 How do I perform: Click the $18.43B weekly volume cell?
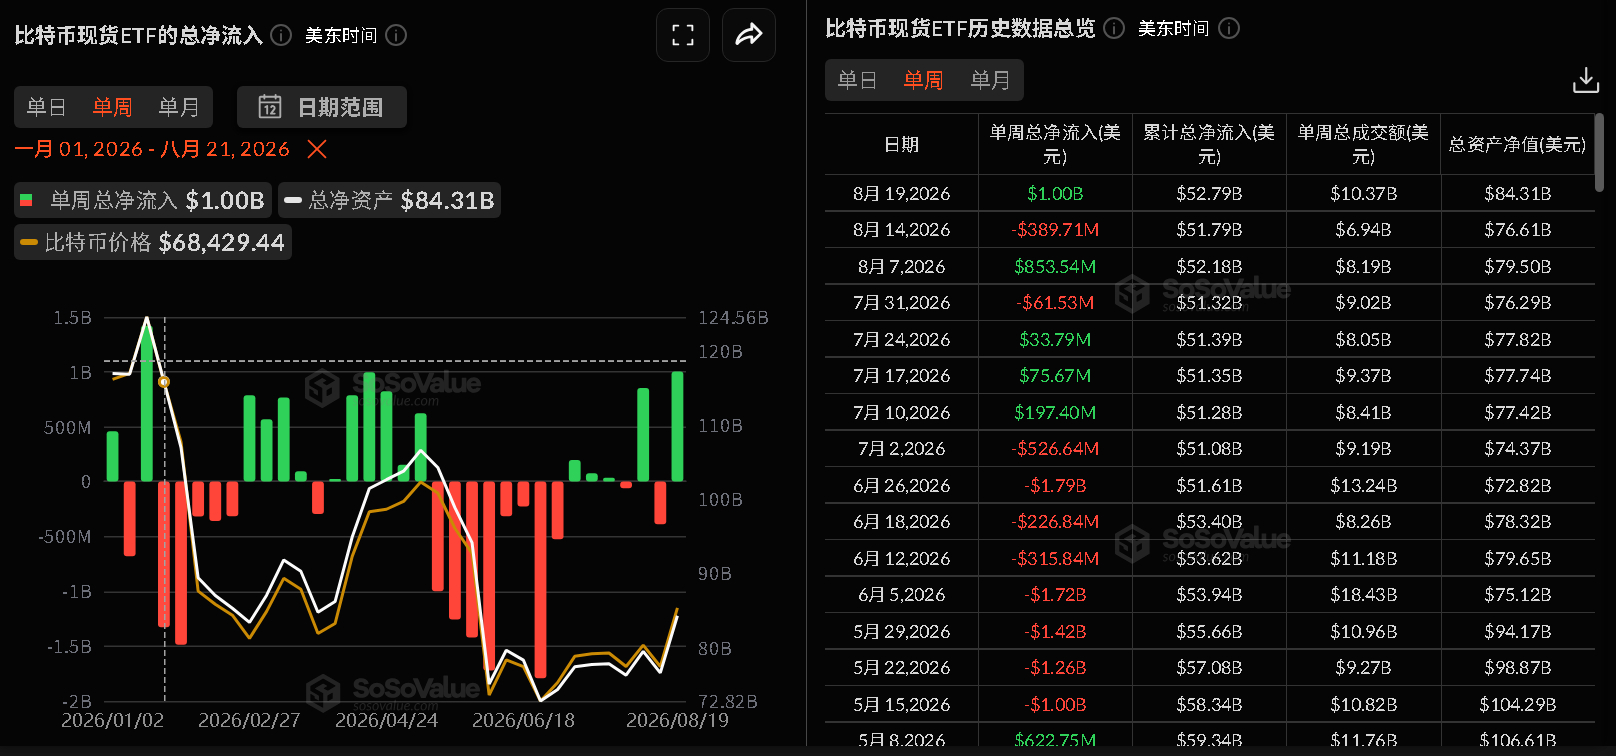[x=1363, y=595]
